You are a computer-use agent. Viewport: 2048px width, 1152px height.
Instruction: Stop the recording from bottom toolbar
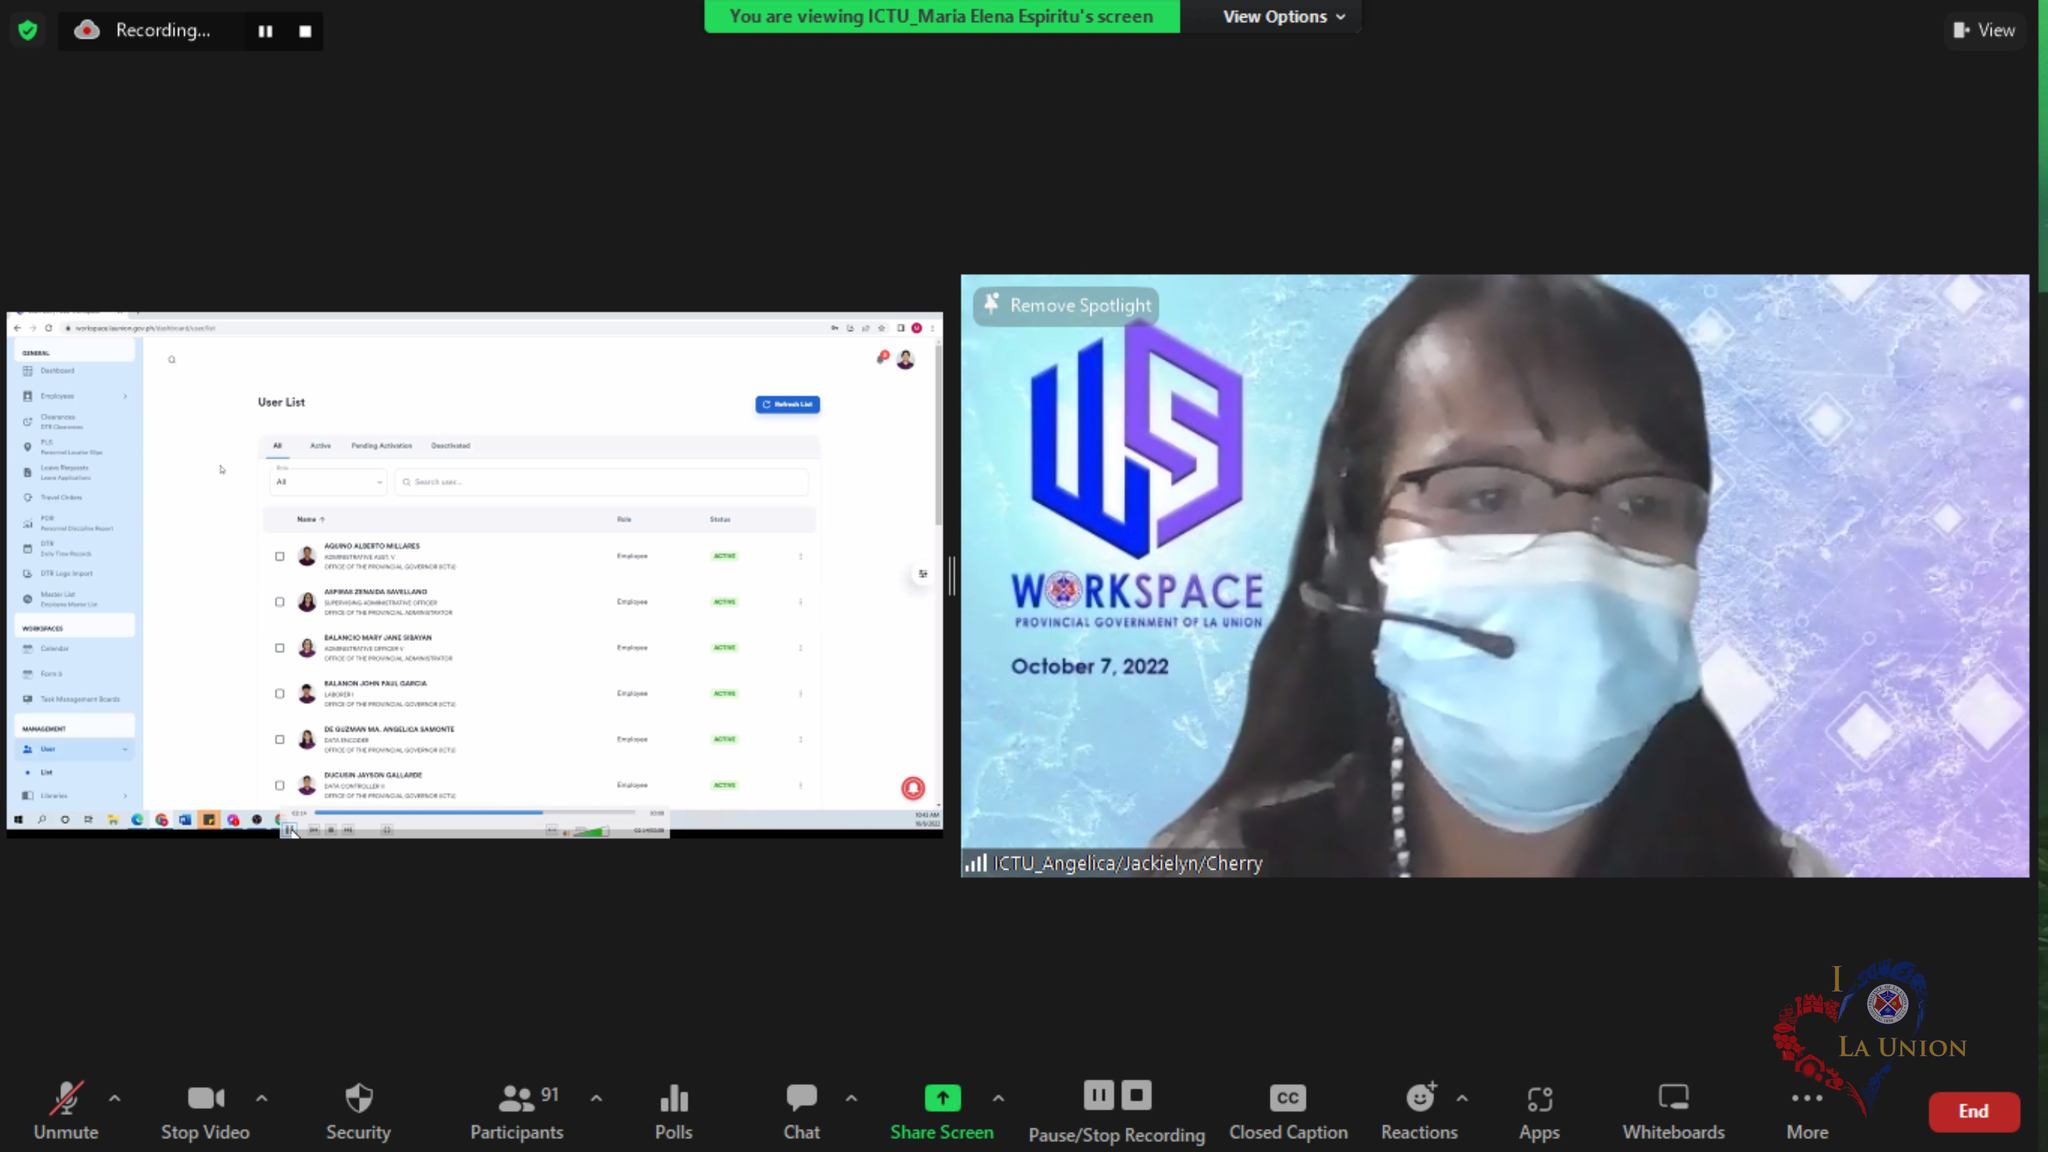pyautogui.click(x=1136, y=1095)
